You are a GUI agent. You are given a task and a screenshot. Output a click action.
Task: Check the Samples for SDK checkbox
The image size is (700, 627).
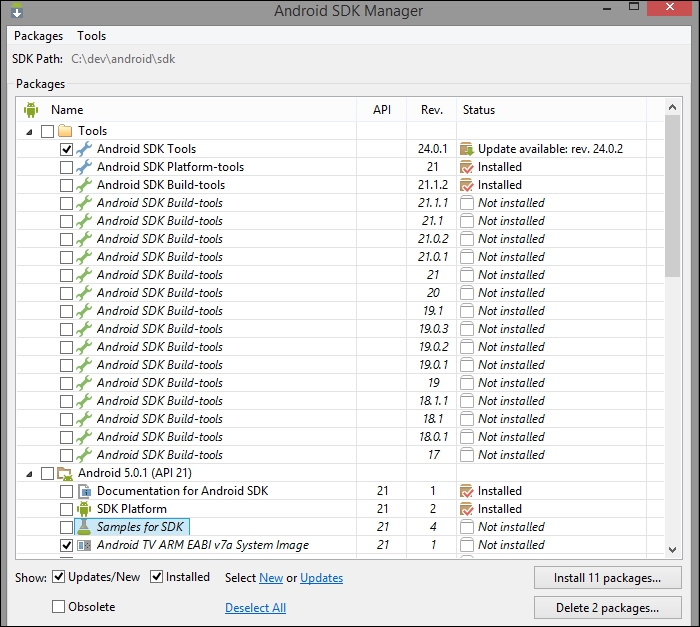(x=67, y=527)
